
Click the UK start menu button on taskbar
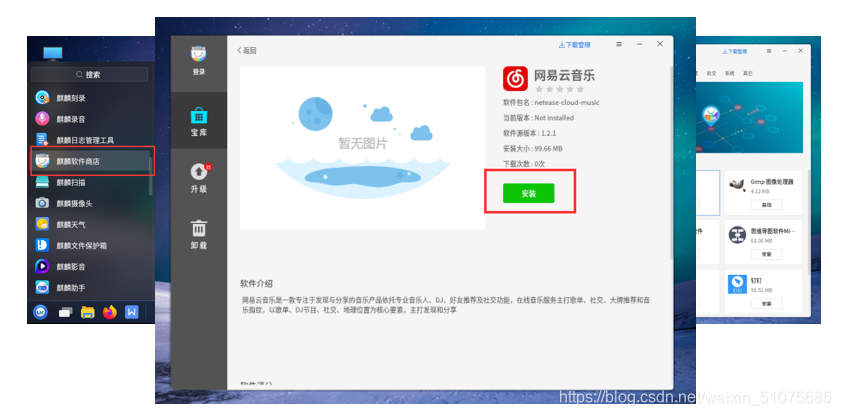click(x=40, y=312)
